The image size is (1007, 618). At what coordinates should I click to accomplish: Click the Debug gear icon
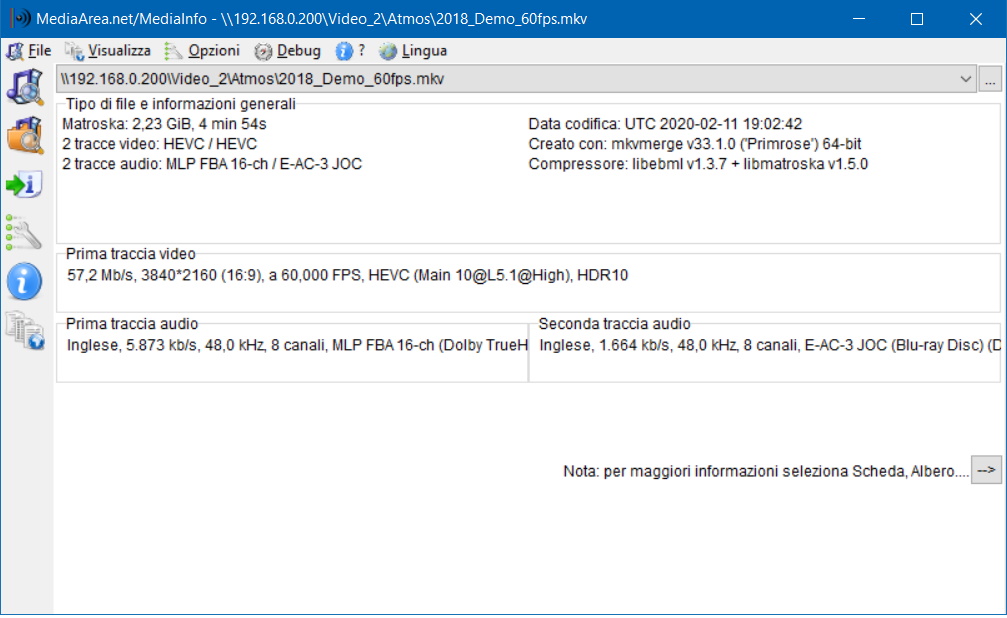pyautogui.click(x=263, y=51)
